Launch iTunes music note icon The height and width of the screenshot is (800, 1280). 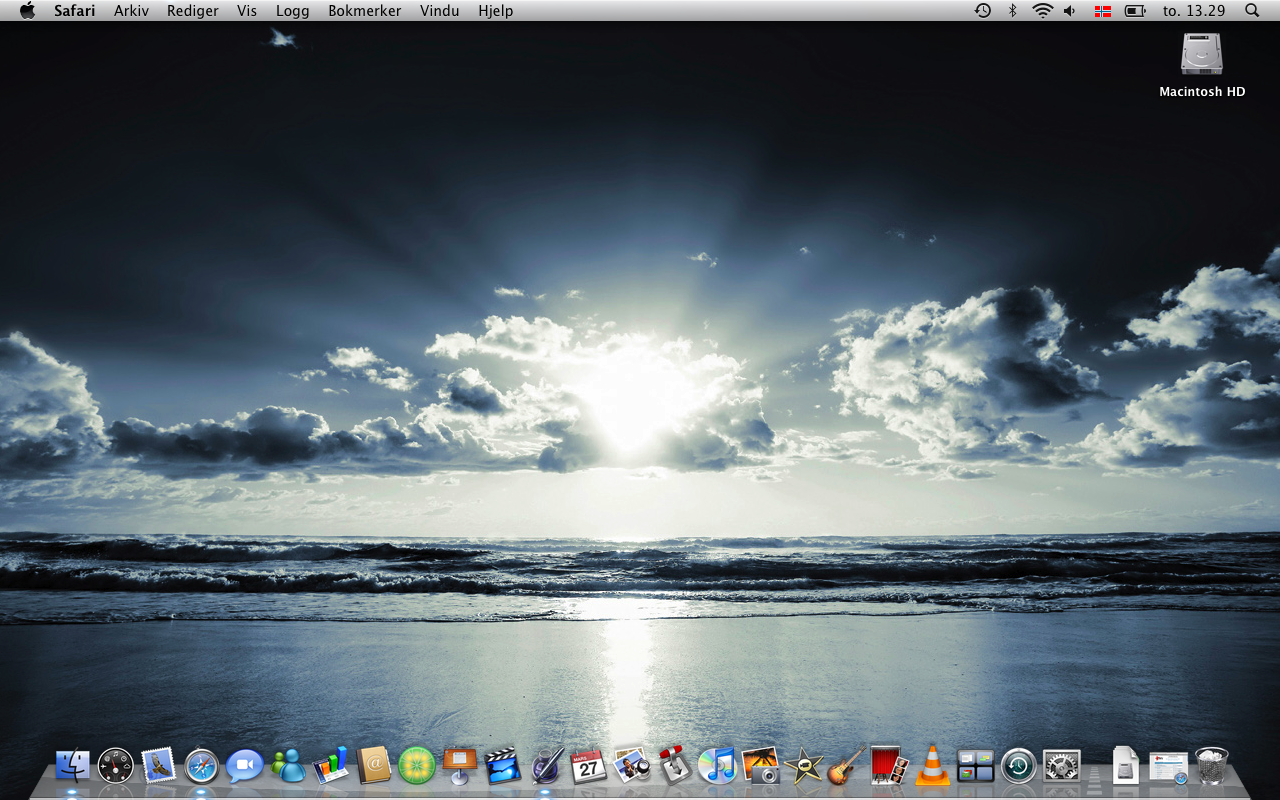[717, 766]
